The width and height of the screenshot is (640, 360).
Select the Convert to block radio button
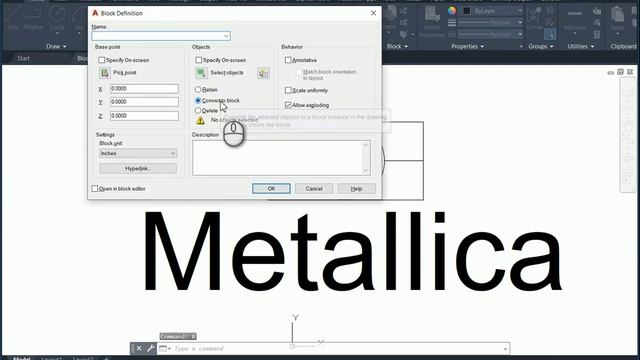point(198,100)
